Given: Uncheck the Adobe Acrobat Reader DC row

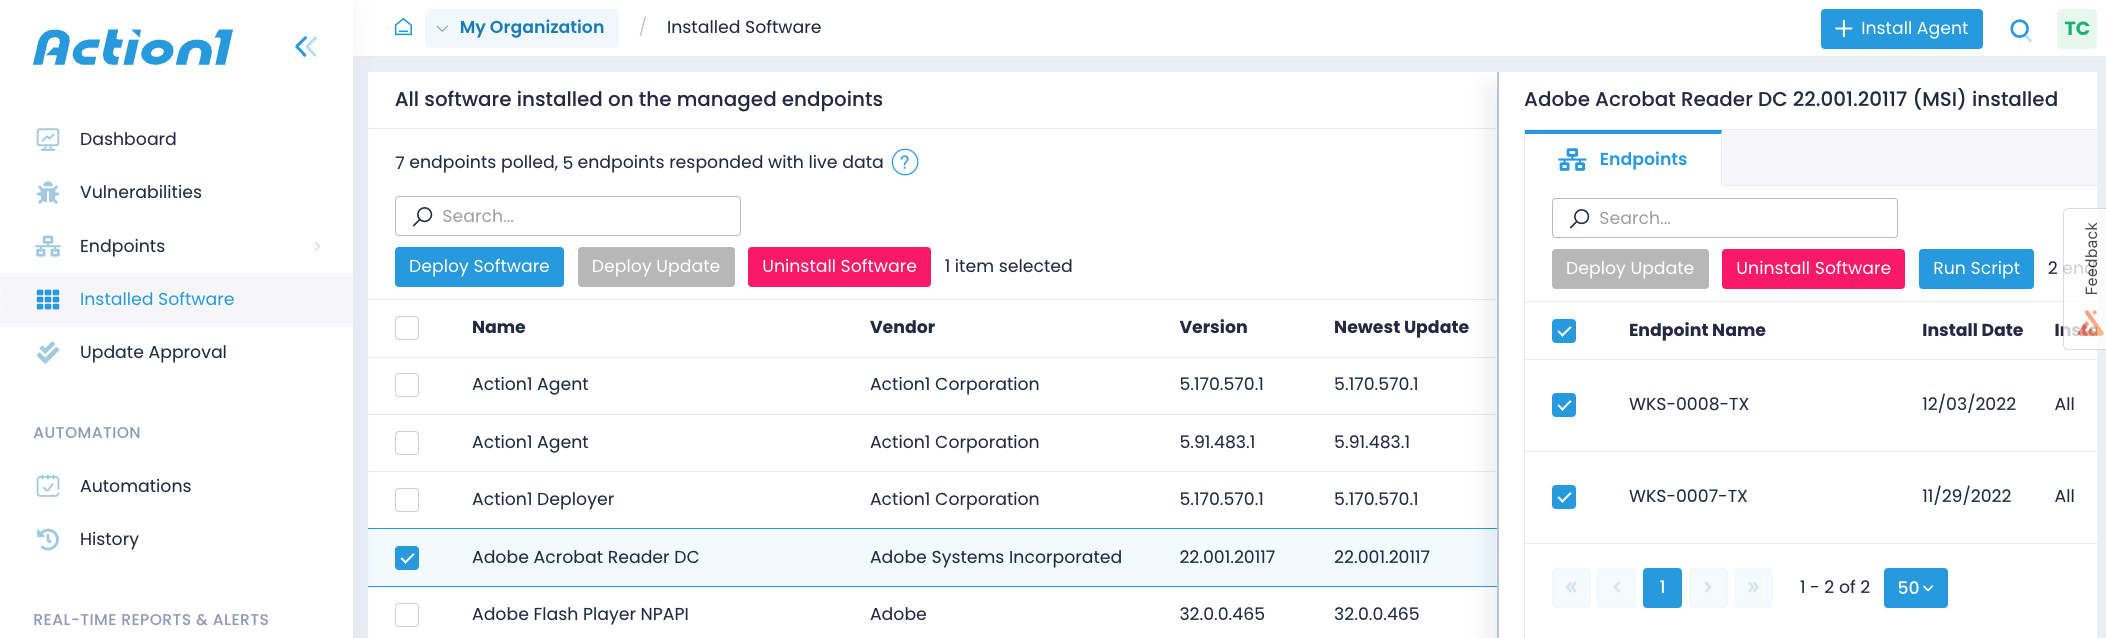Looking at the screenshot, I should coord(407,558).
